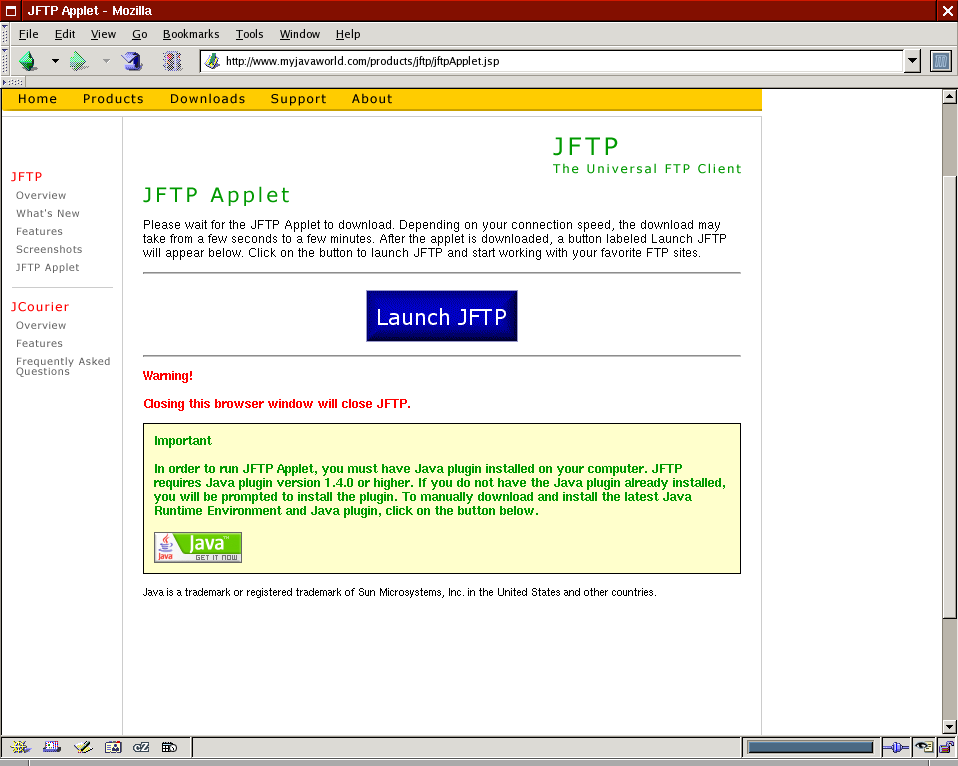Open the Help menu
This screenshot has height=766, width=958.
pos(348,34)
